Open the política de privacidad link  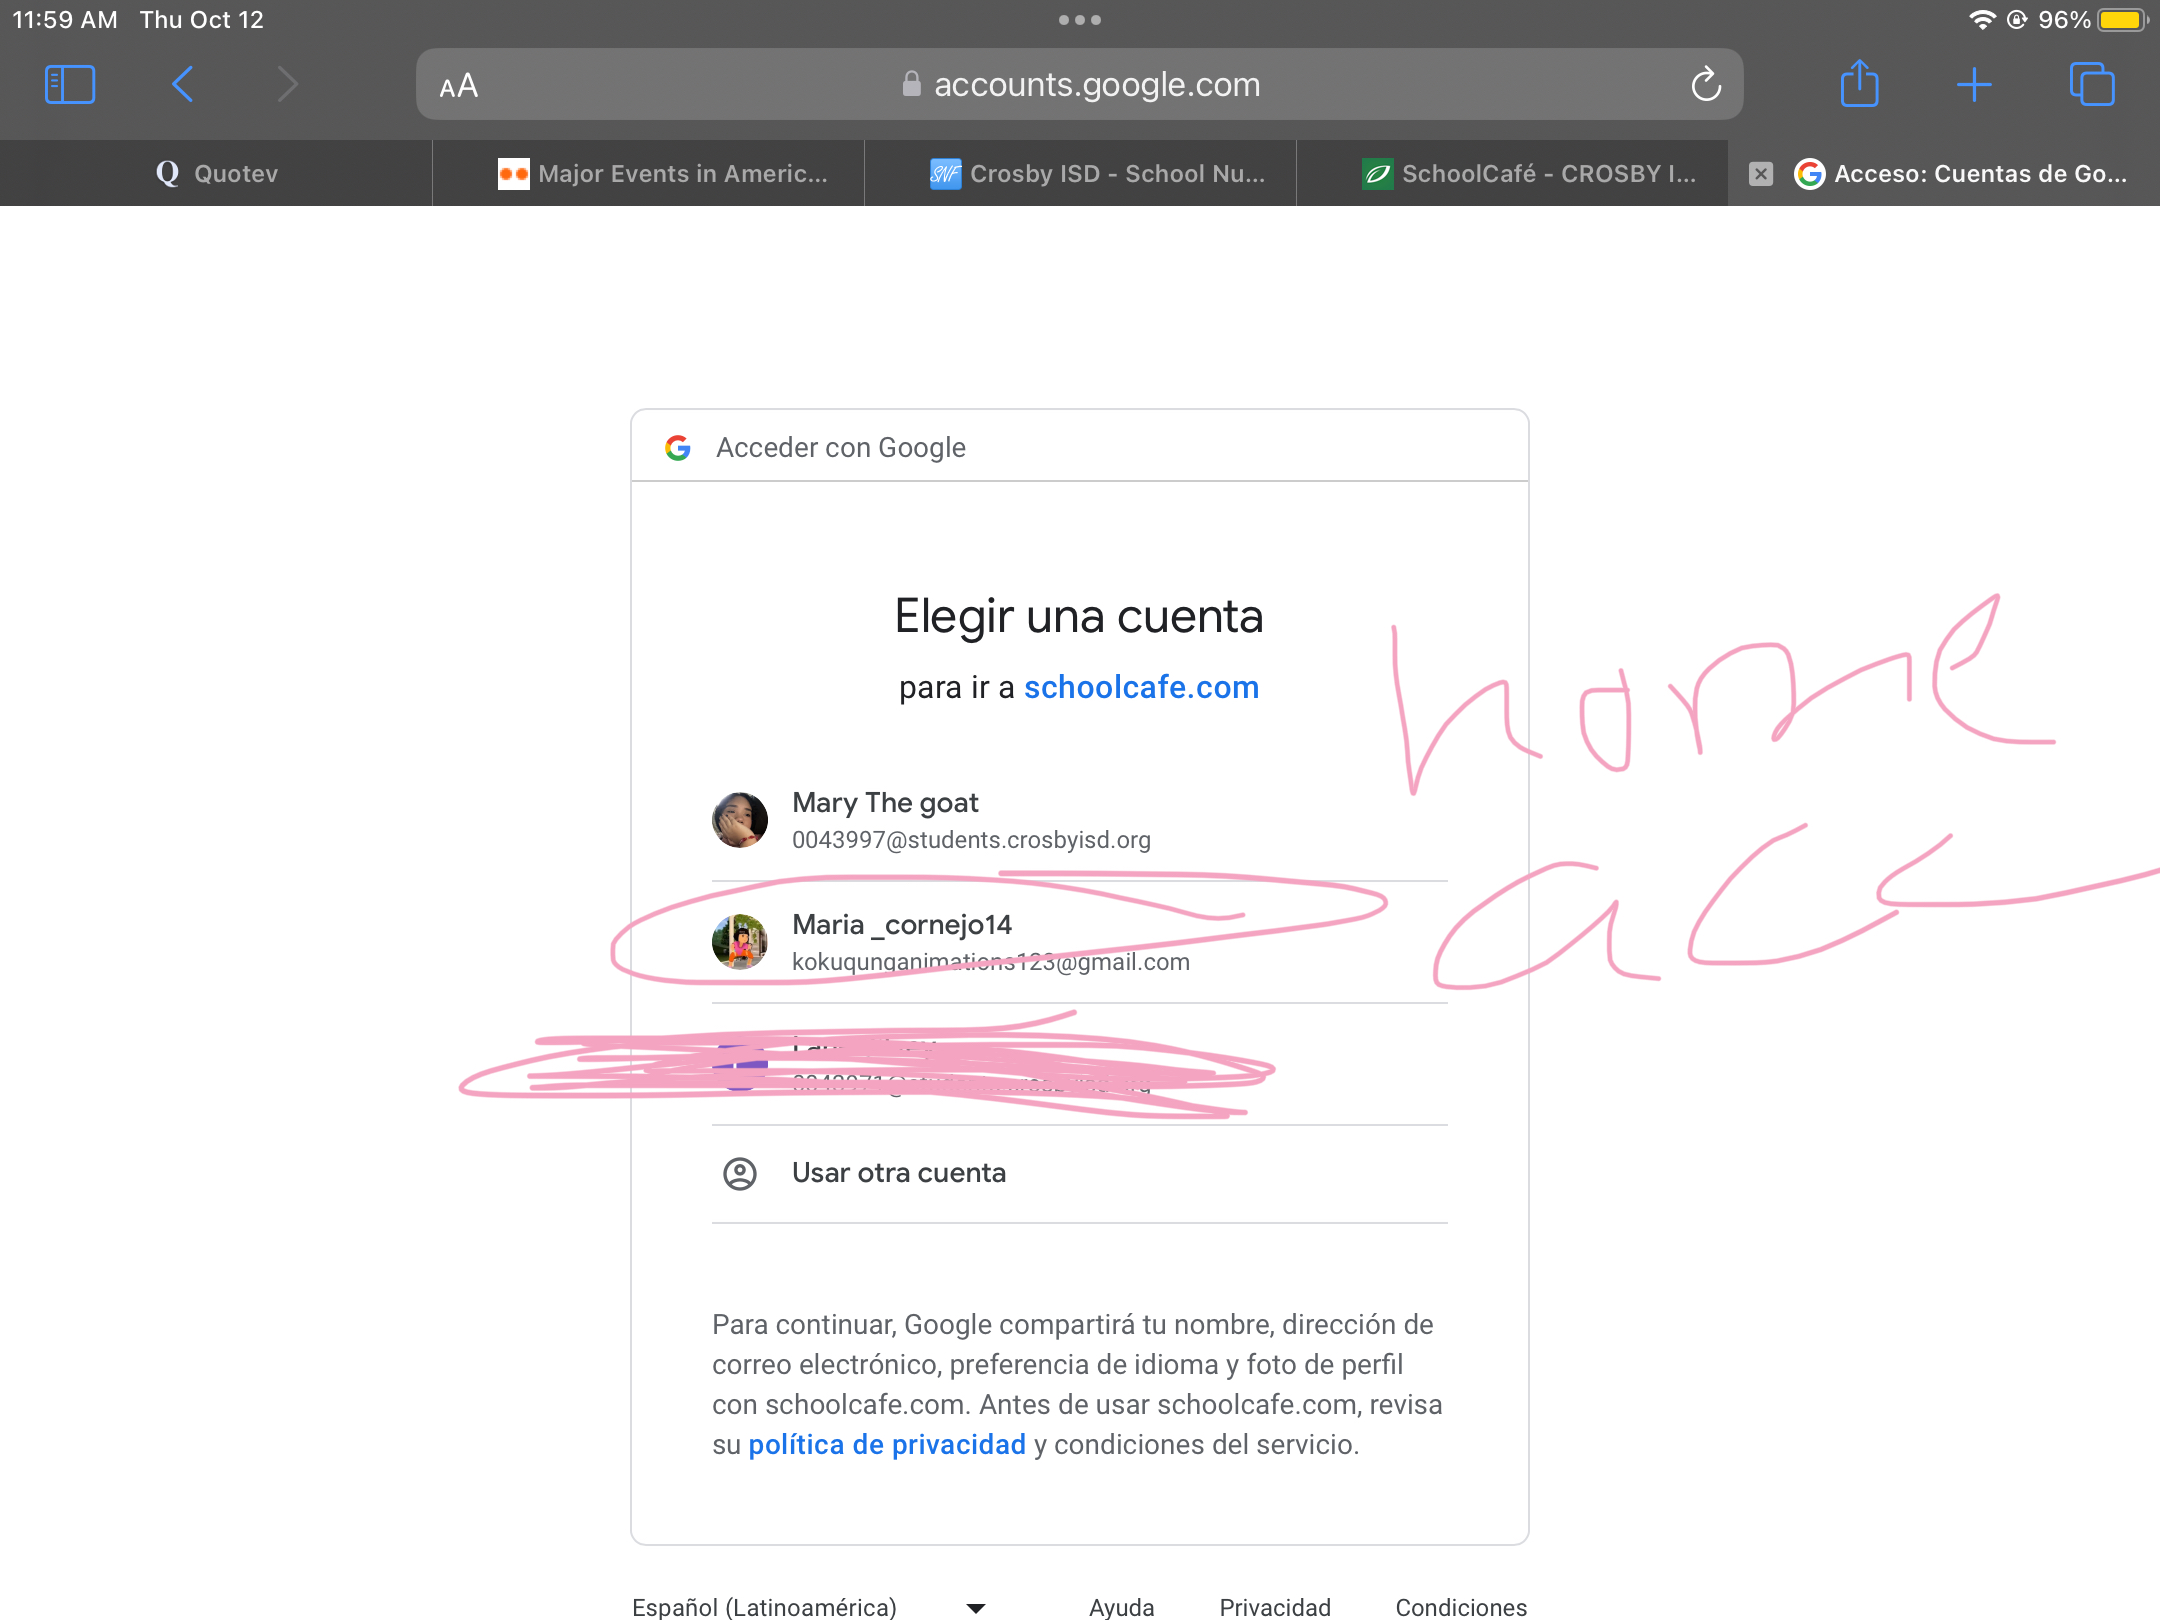pyautogui.click(x=886, y=1445)
